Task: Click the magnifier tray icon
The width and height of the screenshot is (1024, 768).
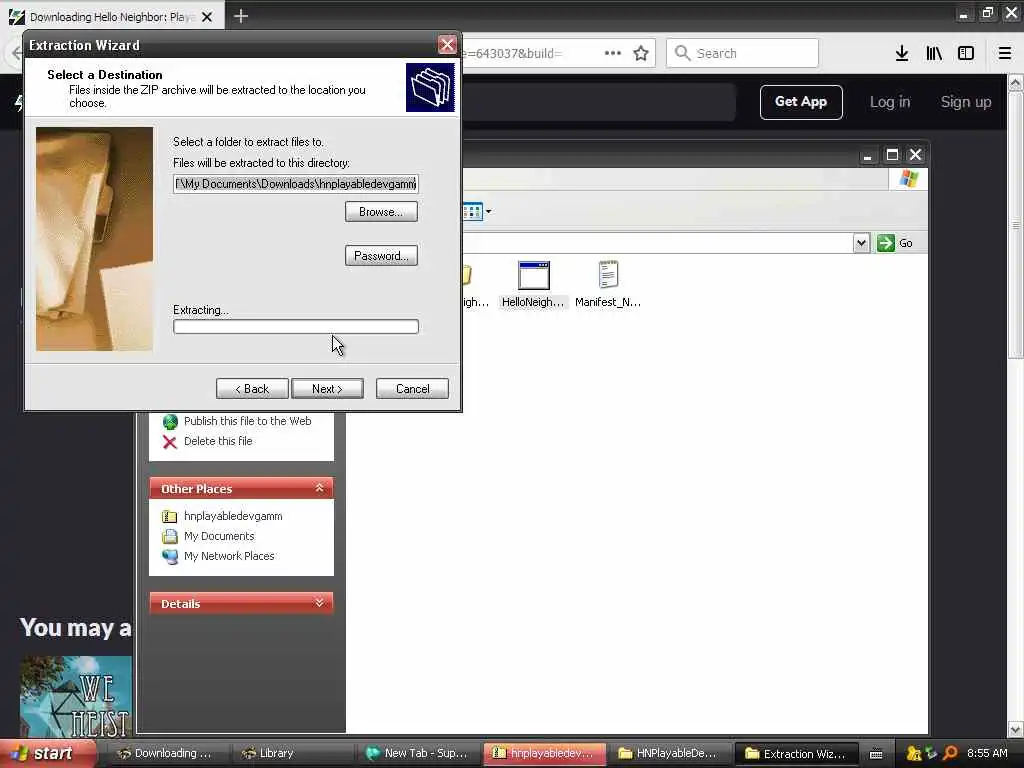Action: (950, 754)
